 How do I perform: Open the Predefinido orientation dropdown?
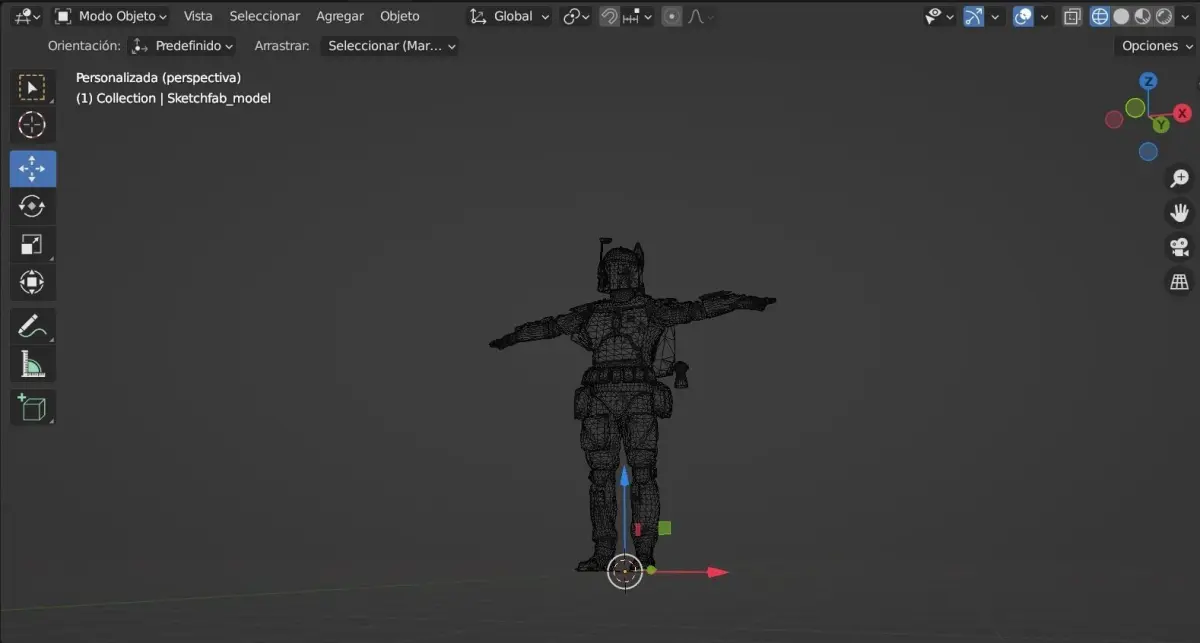[x=182, y=46]
